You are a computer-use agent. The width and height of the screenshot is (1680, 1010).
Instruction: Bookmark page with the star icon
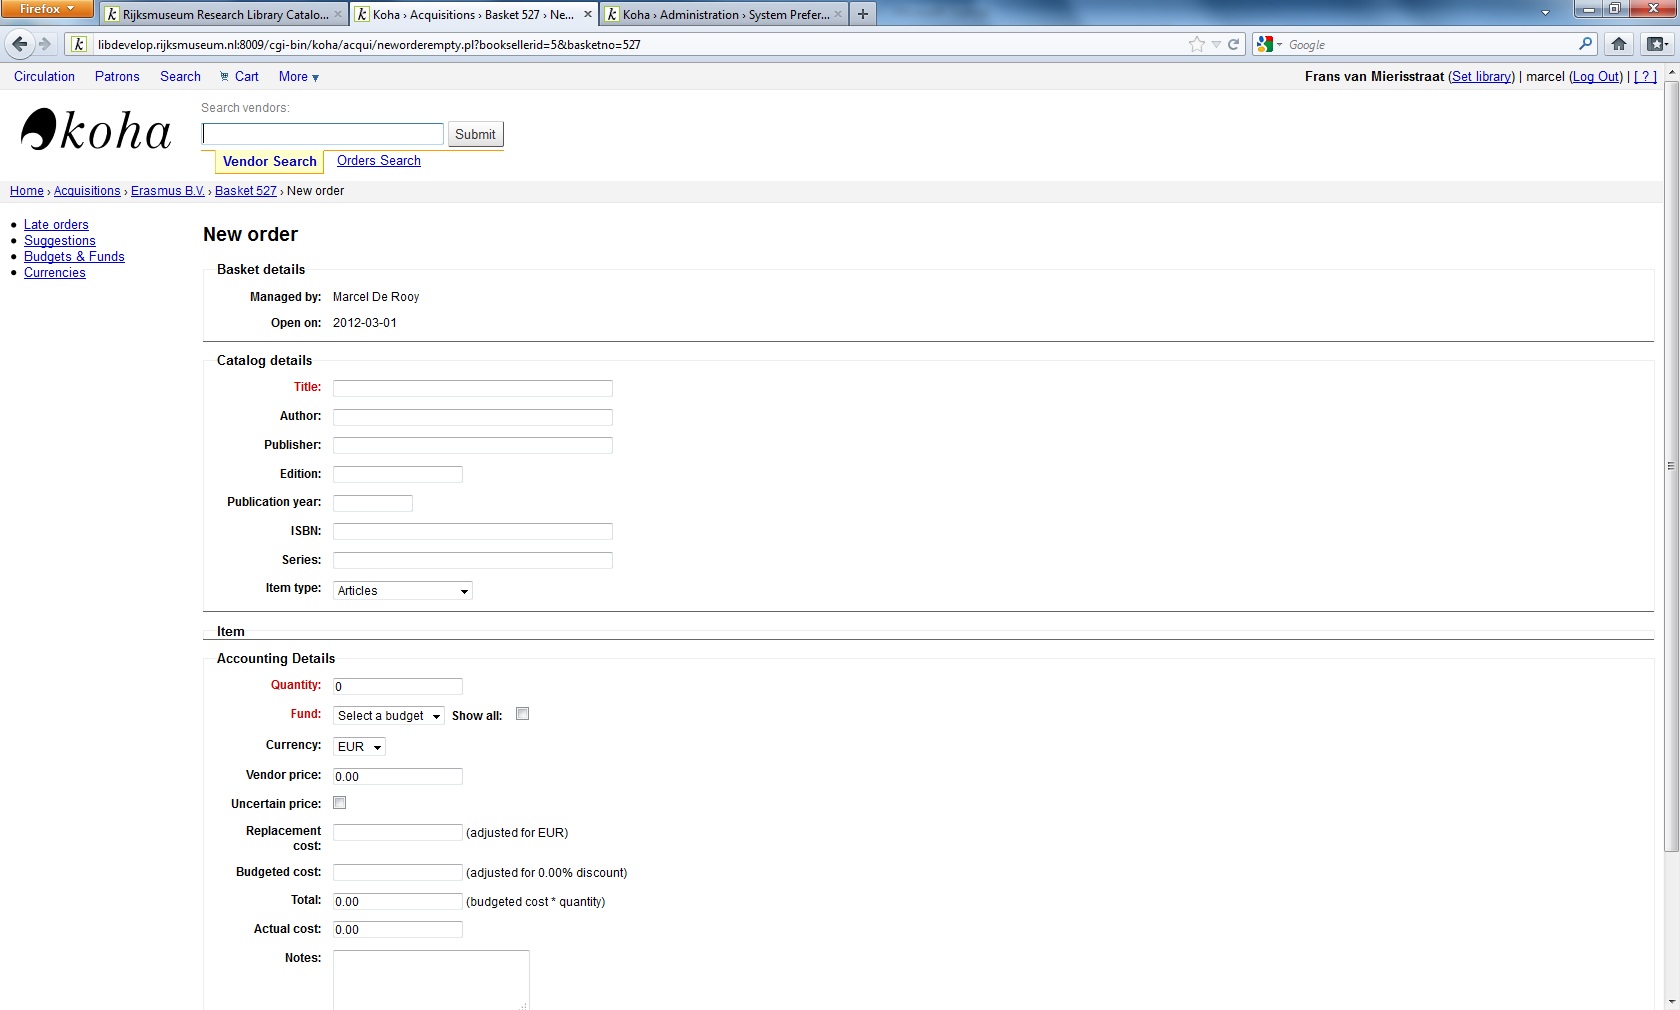pyautogui.click(x=1196, y=44)
